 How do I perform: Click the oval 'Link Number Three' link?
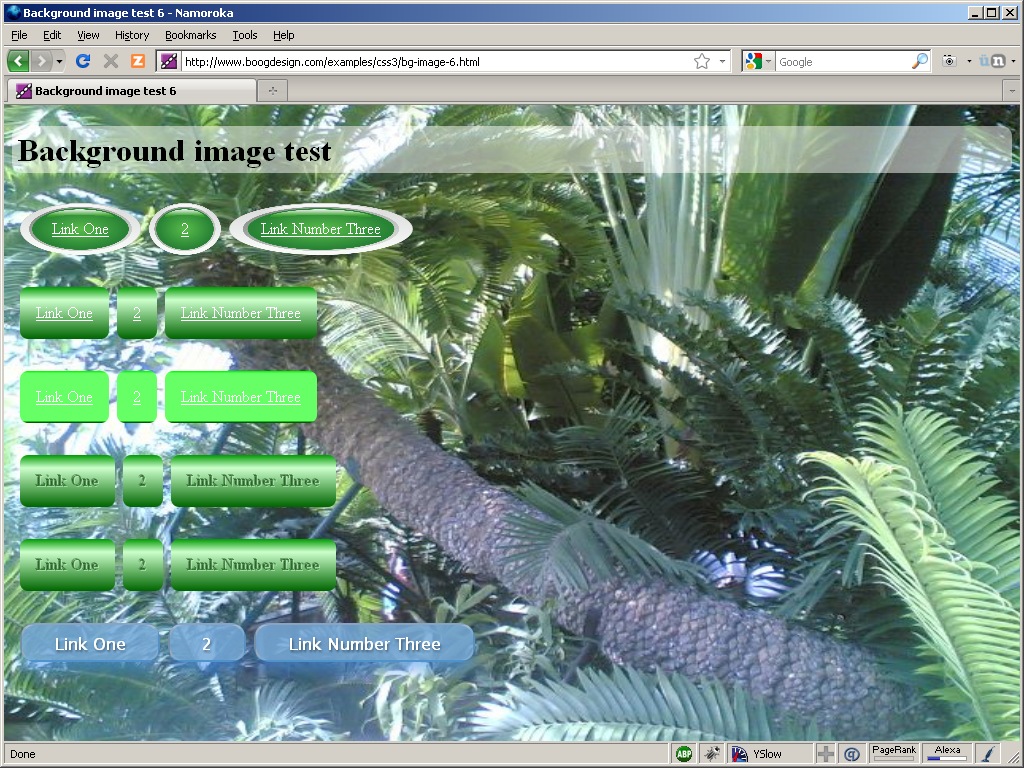tap(321, 229)
